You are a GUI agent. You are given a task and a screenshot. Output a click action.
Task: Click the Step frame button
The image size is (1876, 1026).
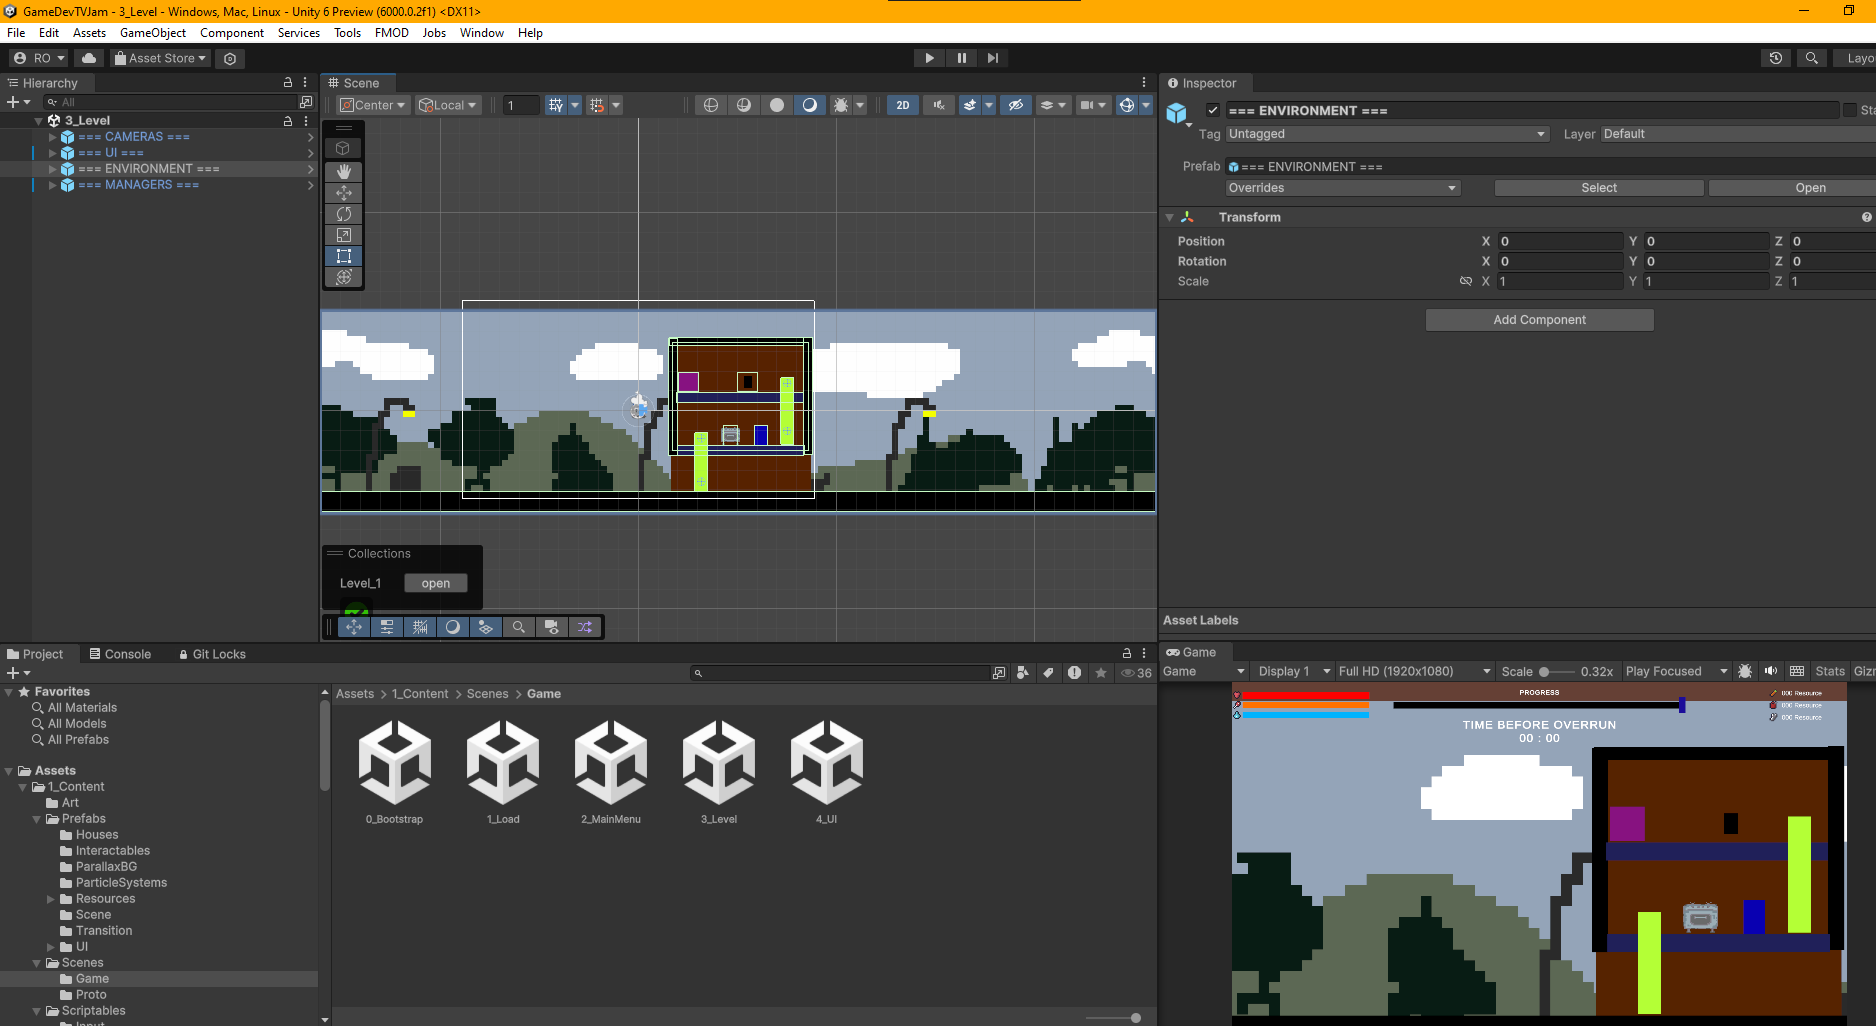click(992, 58)
